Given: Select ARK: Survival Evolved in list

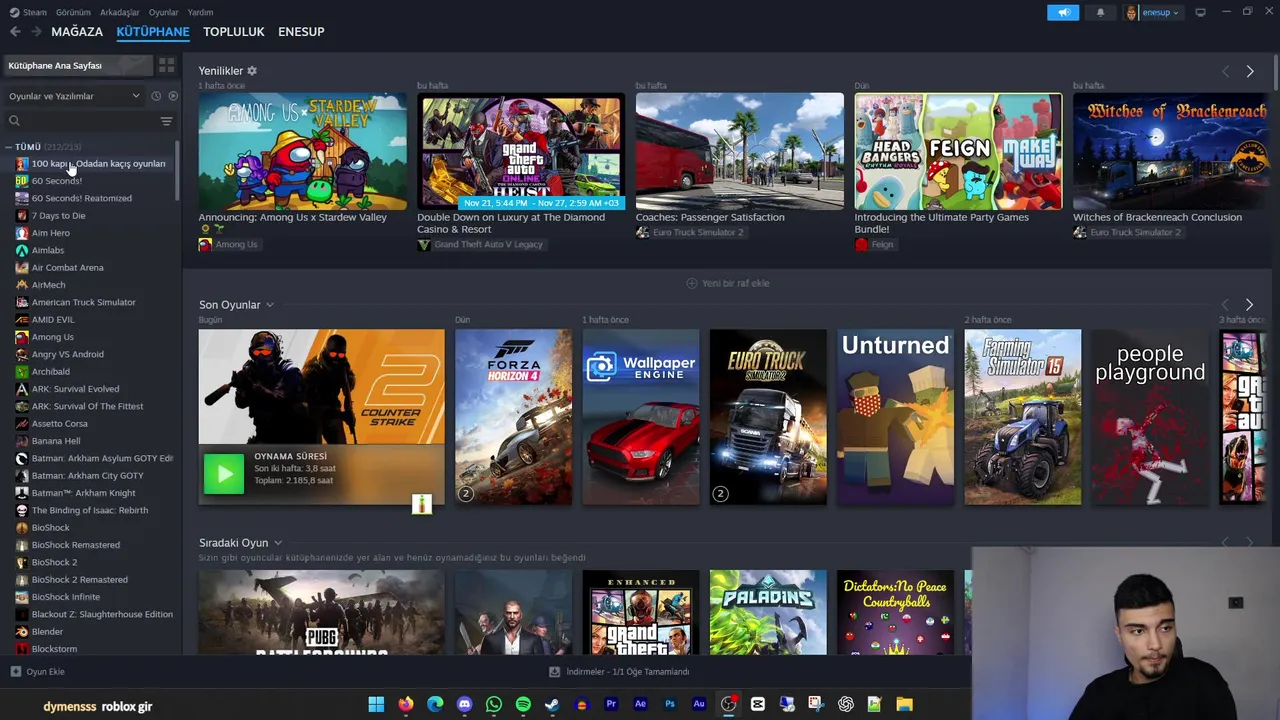Looking at the screenshot, I should [x=75, y=389].
